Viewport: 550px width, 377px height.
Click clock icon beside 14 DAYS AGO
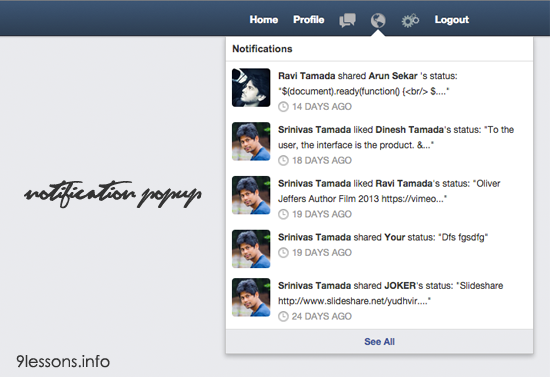point(283,107)
